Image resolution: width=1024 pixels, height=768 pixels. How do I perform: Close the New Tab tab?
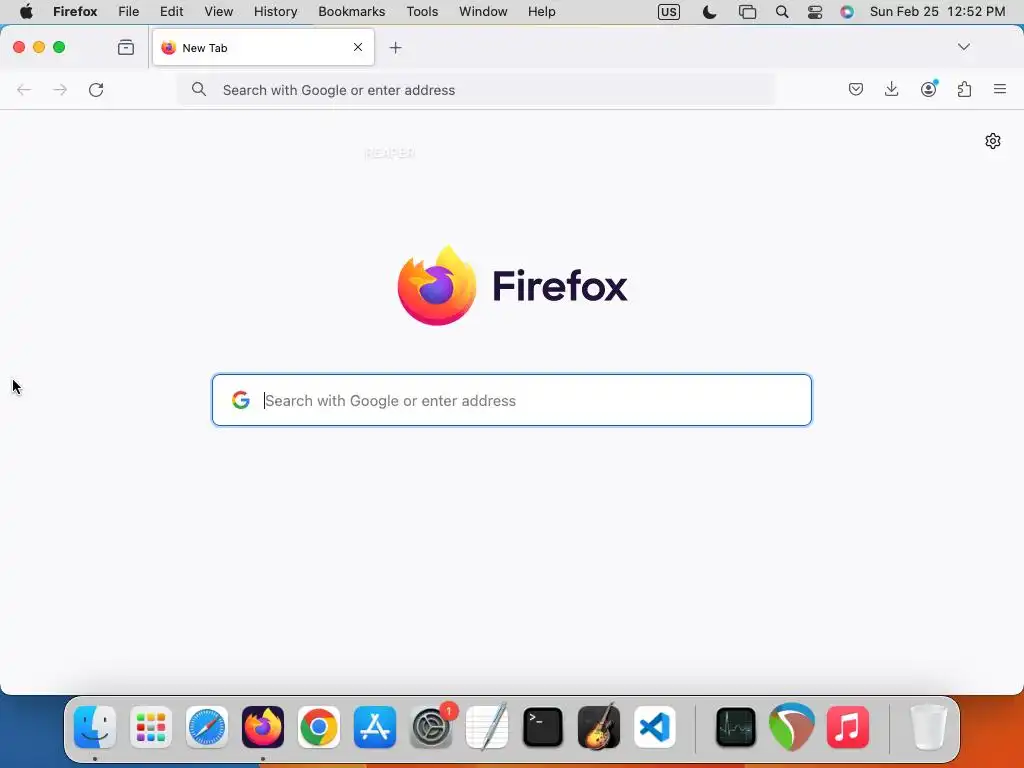pos(358,47)
